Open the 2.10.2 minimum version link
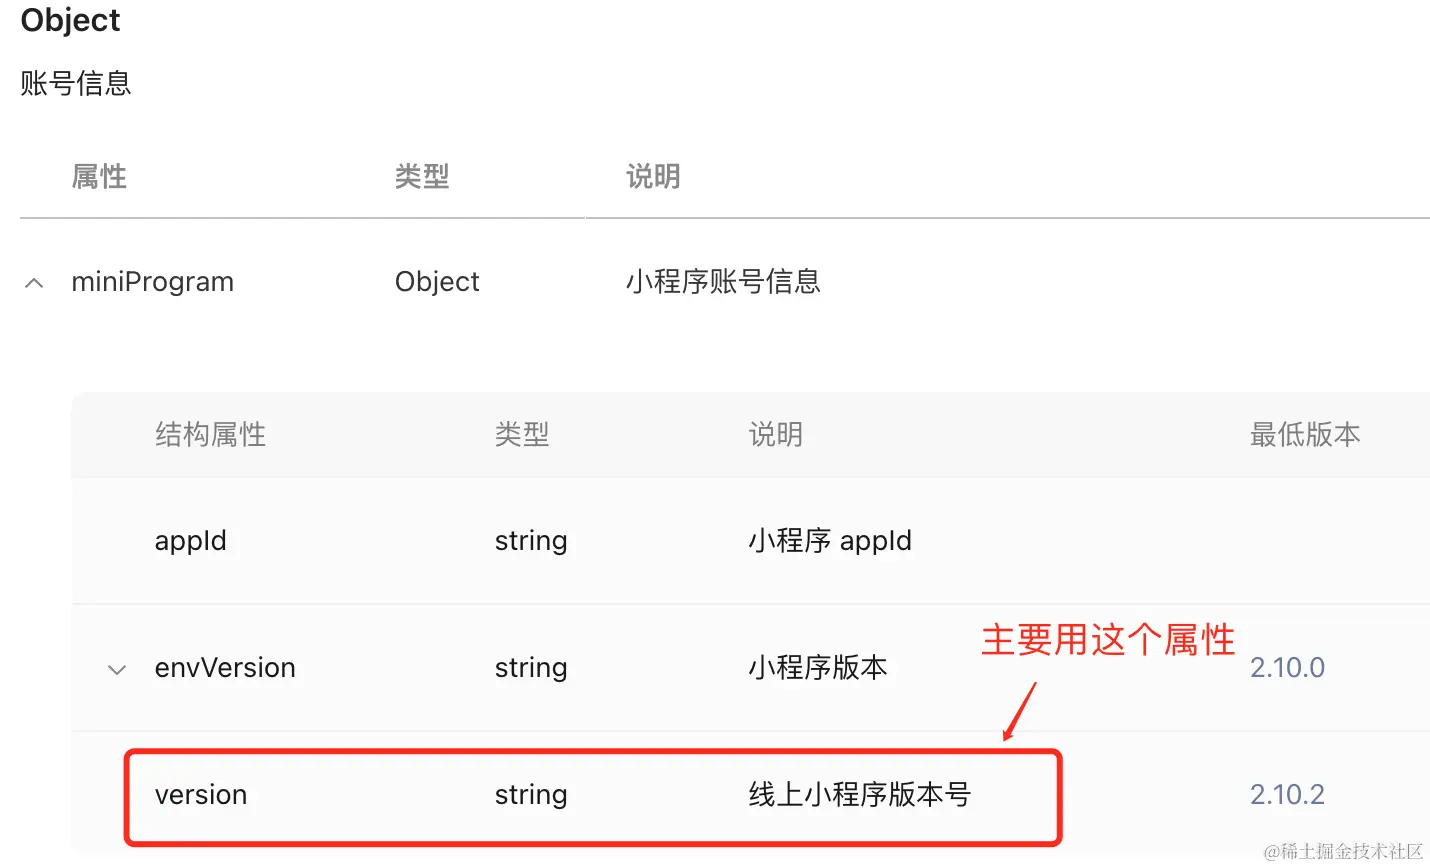This screenshot has height=868, width=1430. 1287,794
